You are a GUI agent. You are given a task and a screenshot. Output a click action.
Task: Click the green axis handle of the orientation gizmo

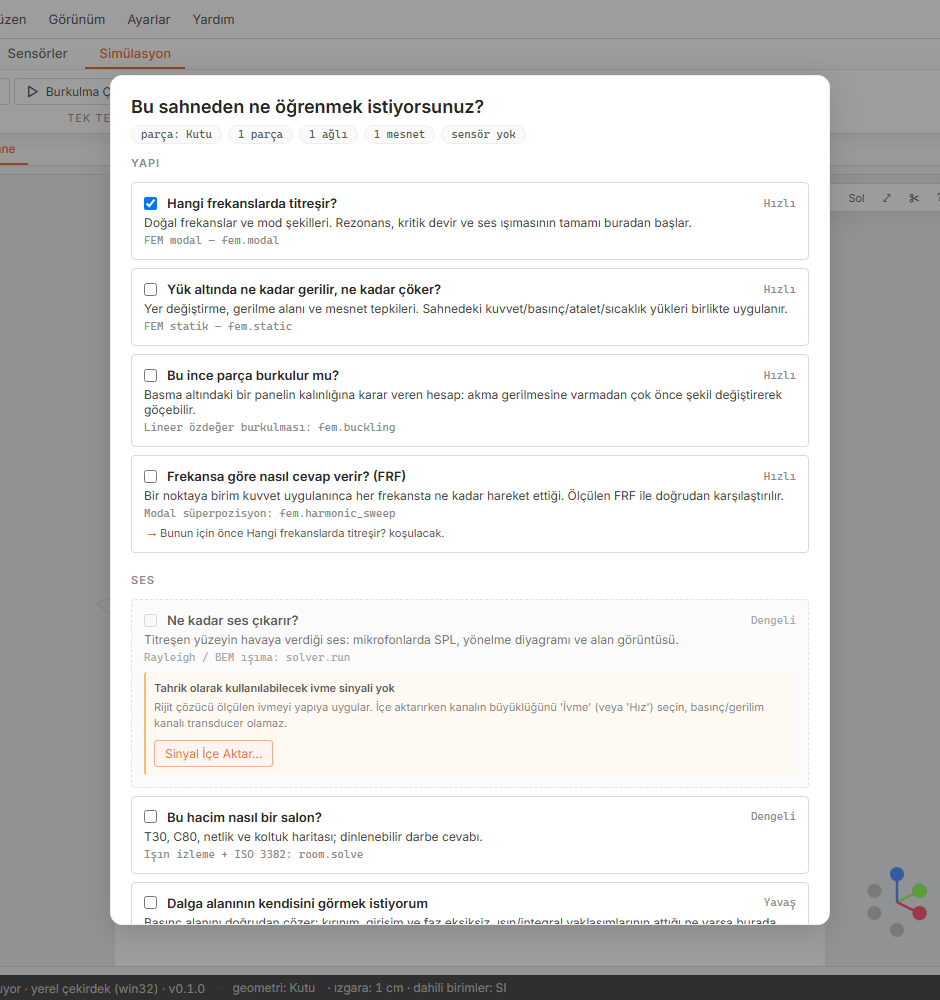pos(920,890)
